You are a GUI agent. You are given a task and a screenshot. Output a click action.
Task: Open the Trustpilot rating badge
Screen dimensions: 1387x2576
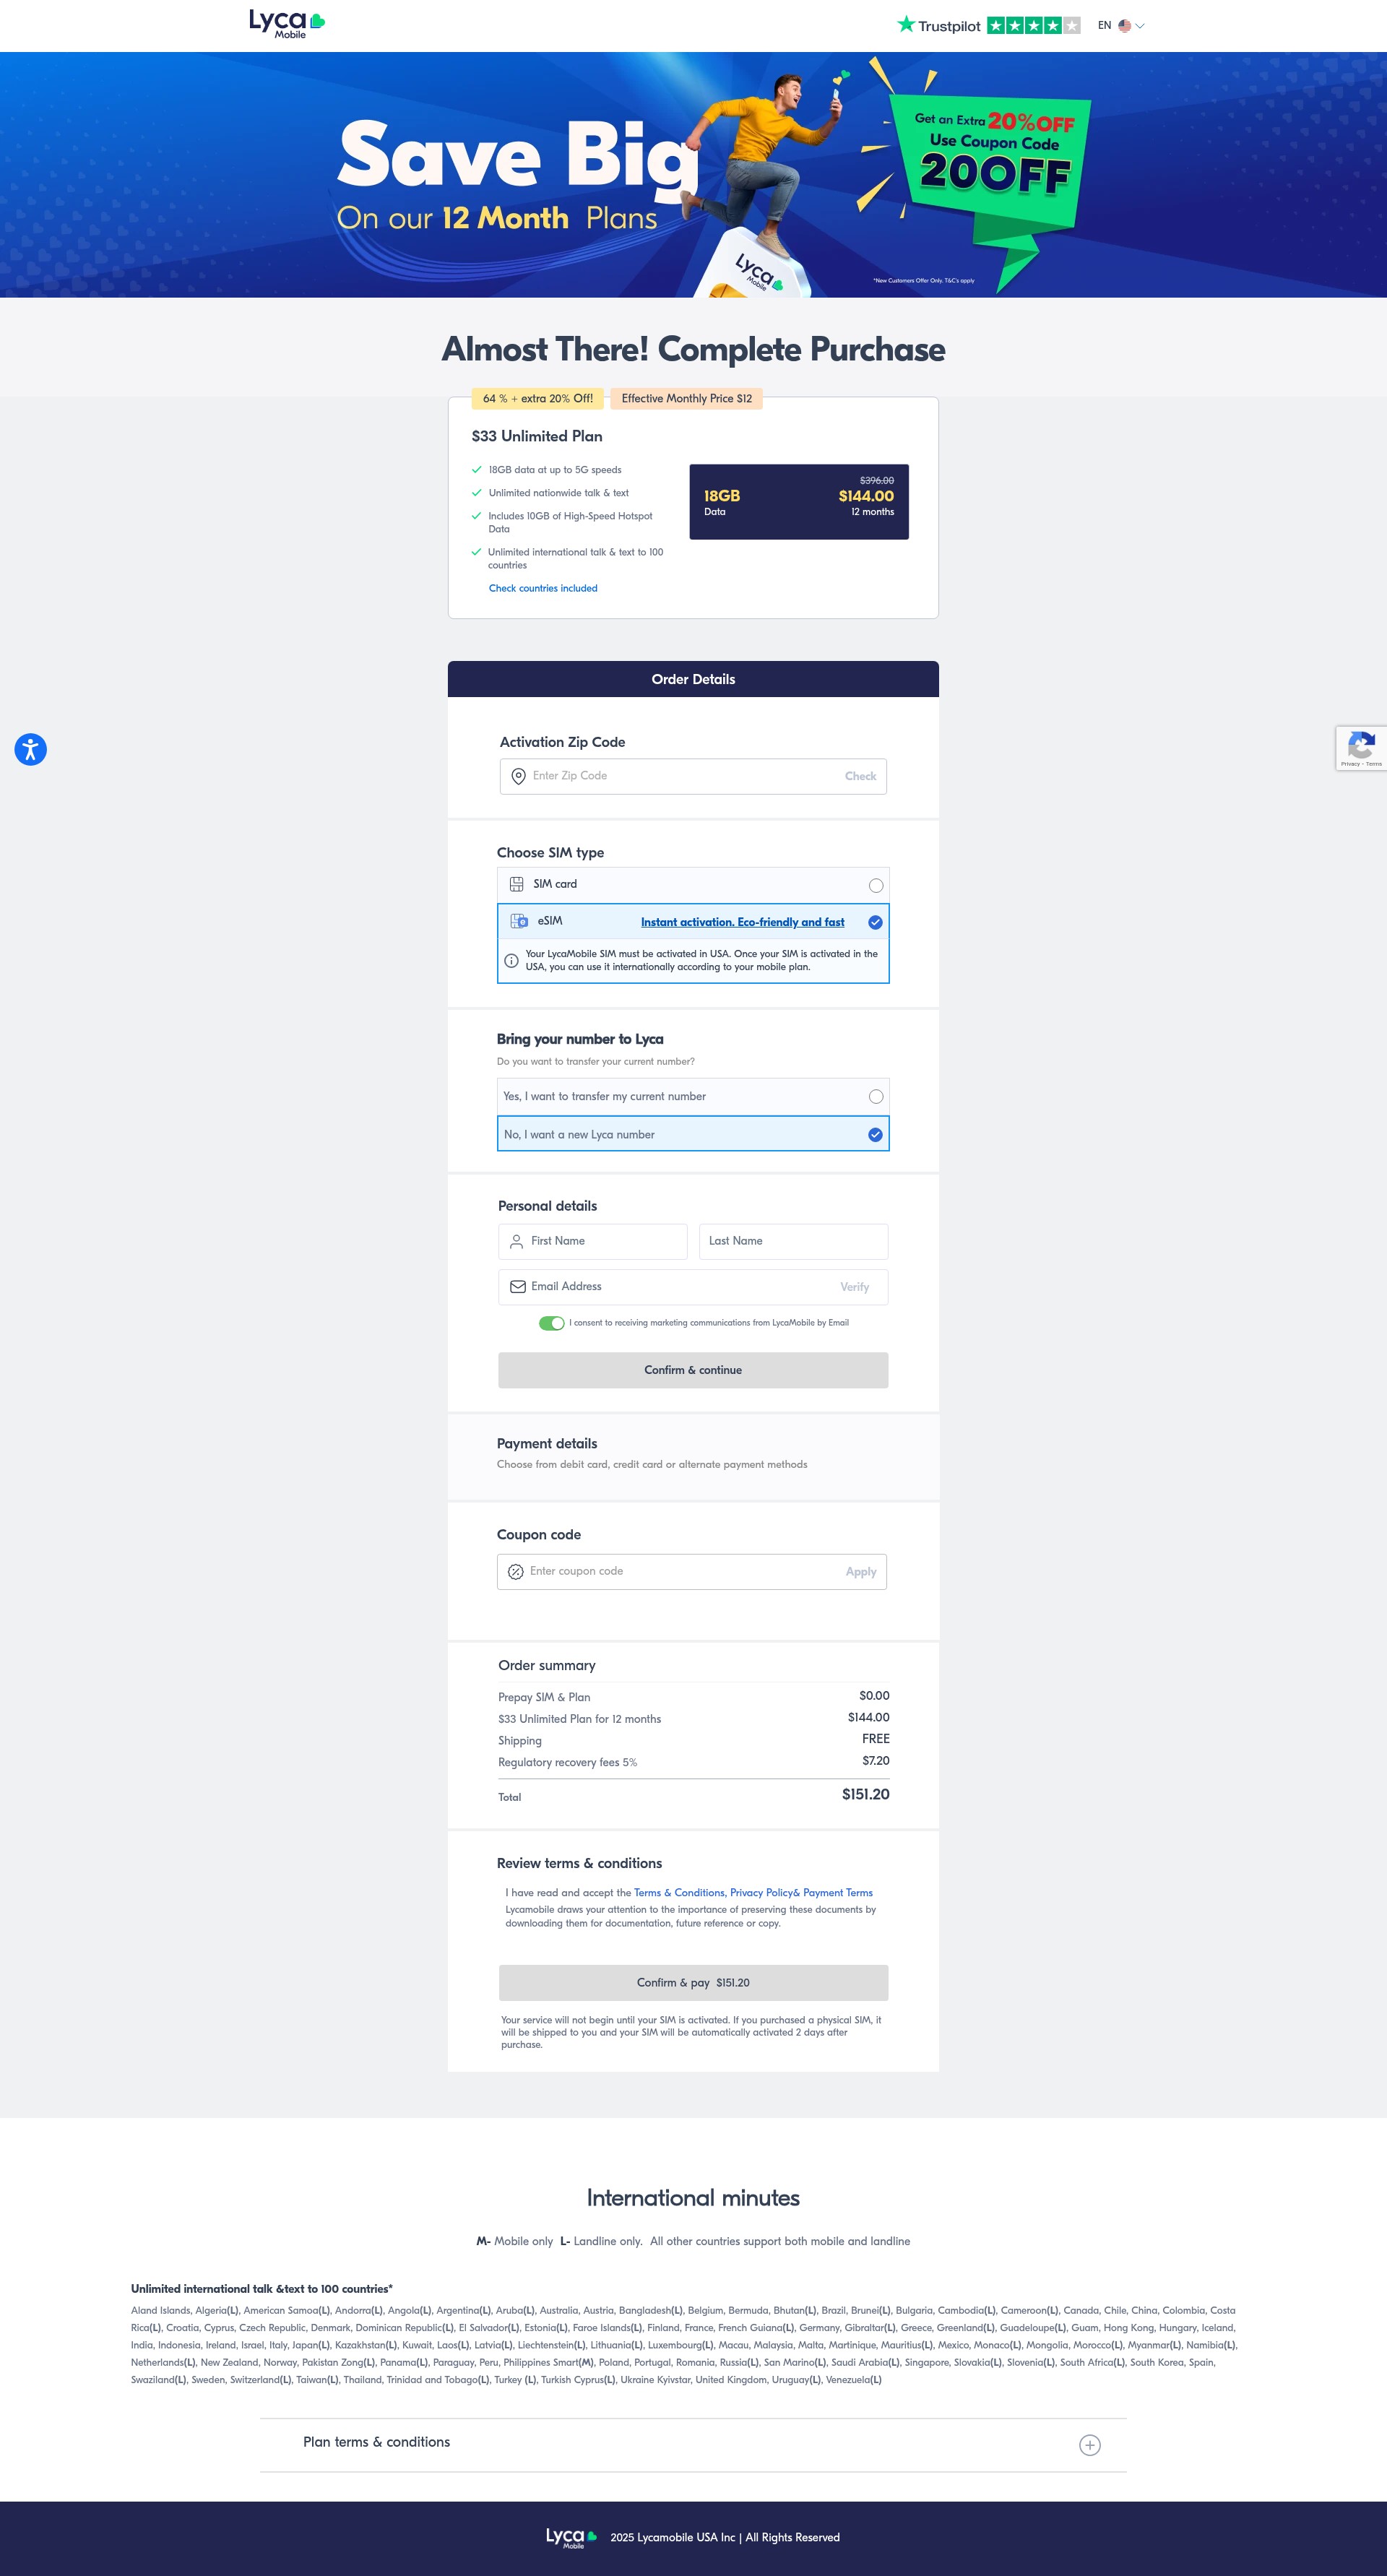[x=988, y=25]
